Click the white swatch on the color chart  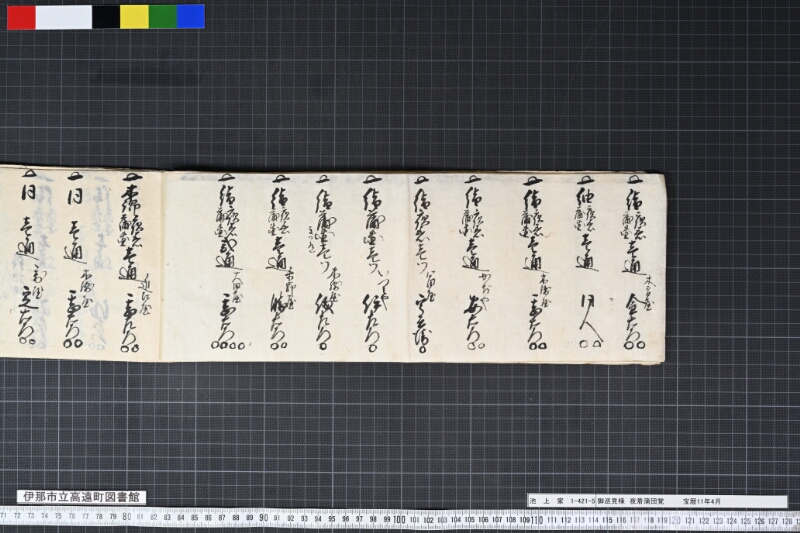[x=64, y=17]
